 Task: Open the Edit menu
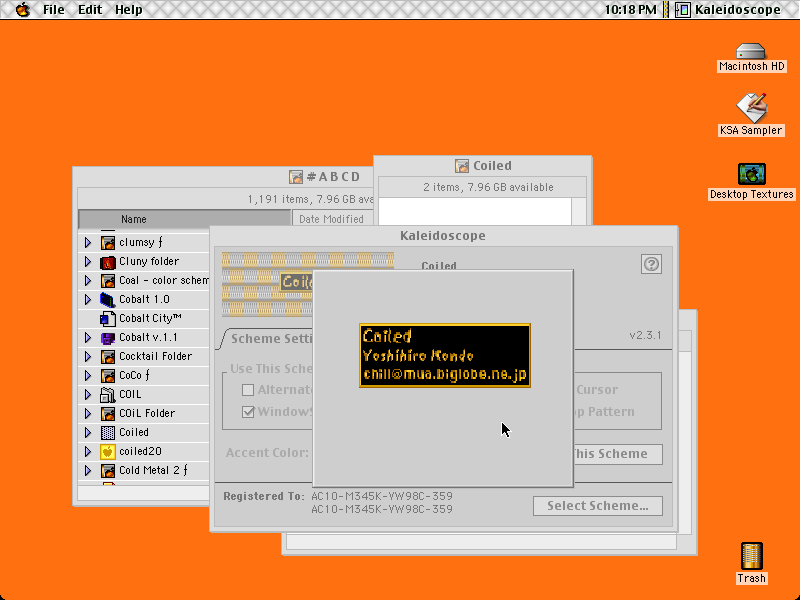[x=90, y=10]
